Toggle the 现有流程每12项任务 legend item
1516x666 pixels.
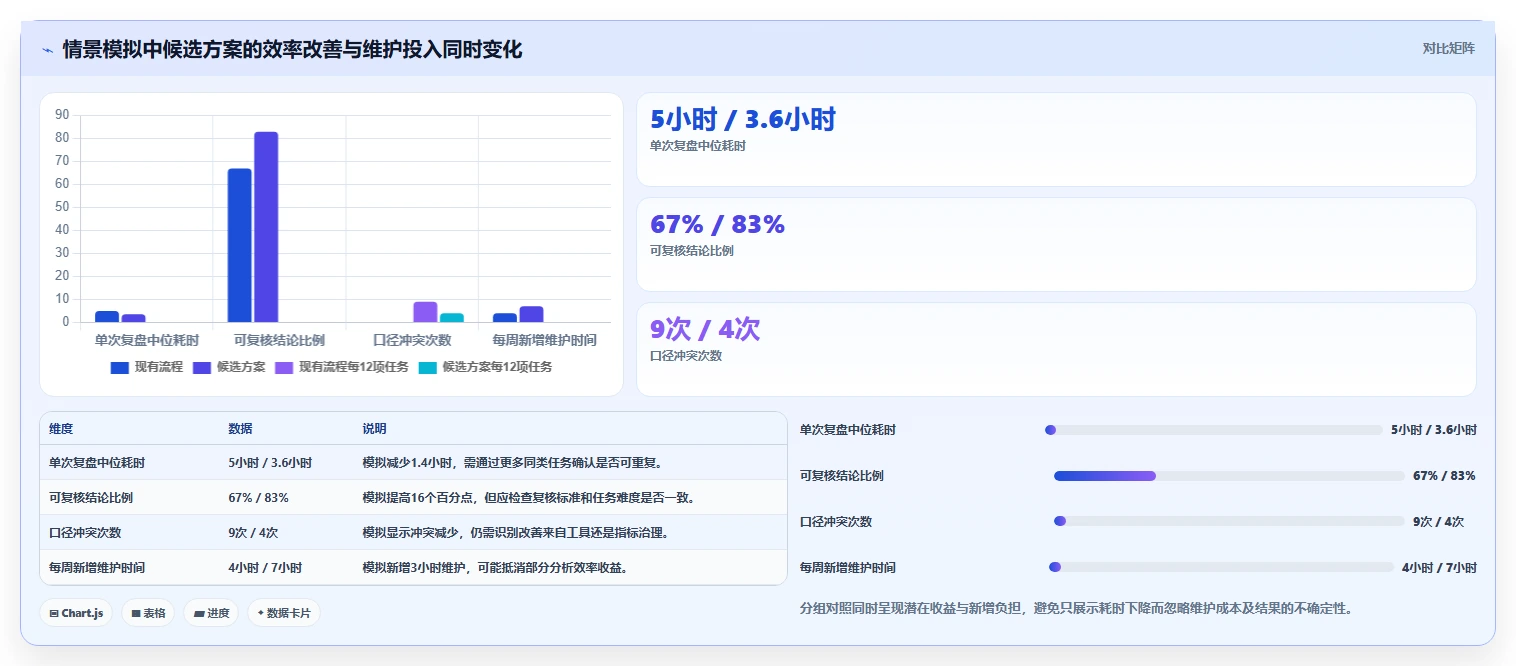341,367
